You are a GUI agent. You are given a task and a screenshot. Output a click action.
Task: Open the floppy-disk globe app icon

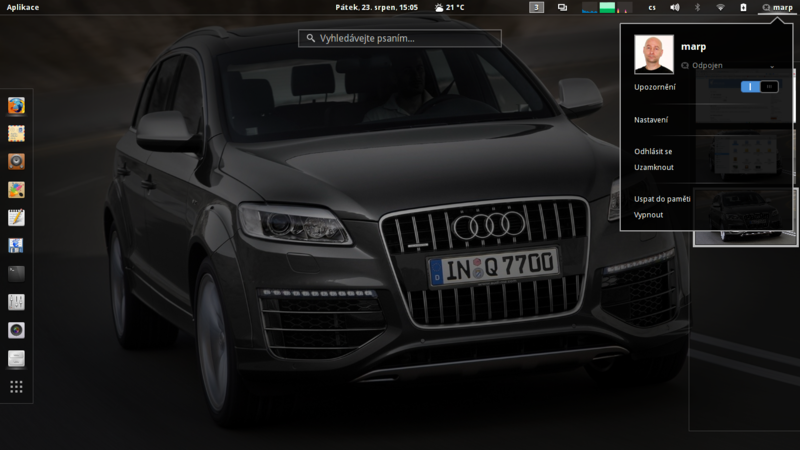pos(16,246)
